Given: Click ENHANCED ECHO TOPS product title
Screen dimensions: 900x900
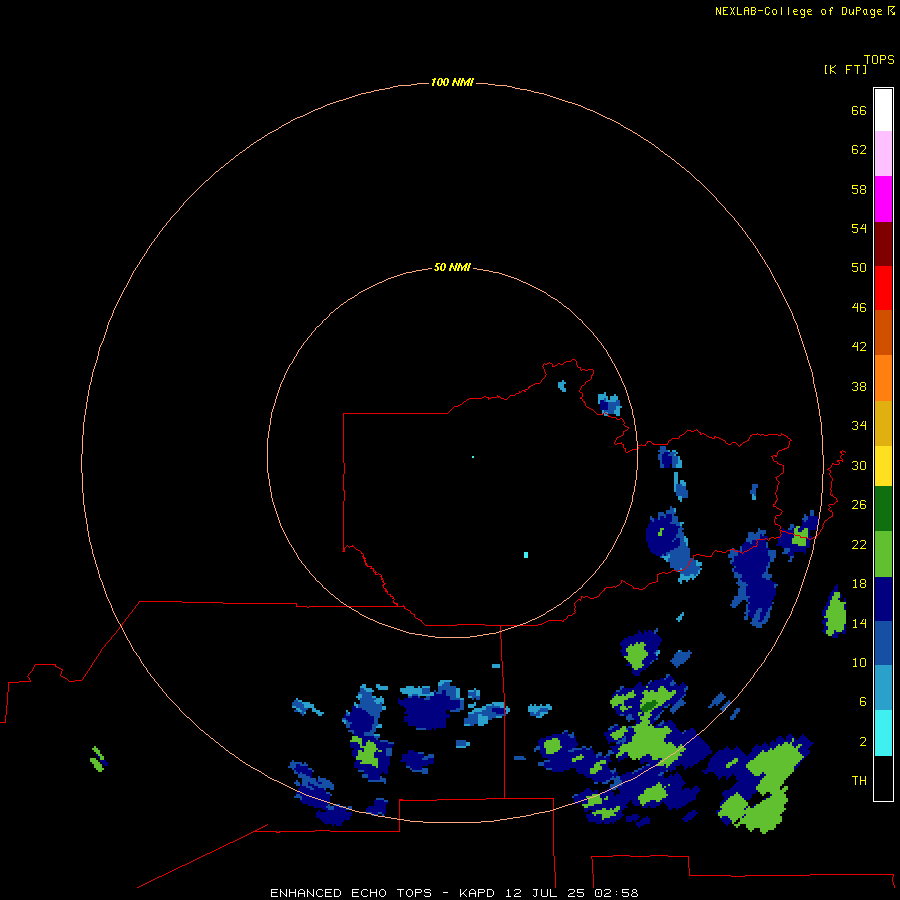Looking at the screenshot, I should (351, 893).
